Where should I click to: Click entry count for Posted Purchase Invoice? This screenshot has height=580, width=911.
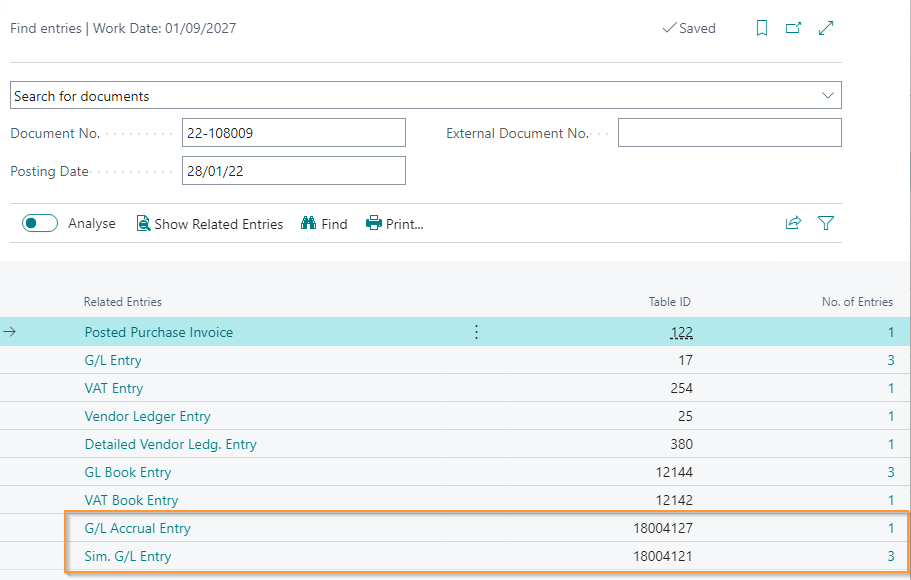[891, 332]
